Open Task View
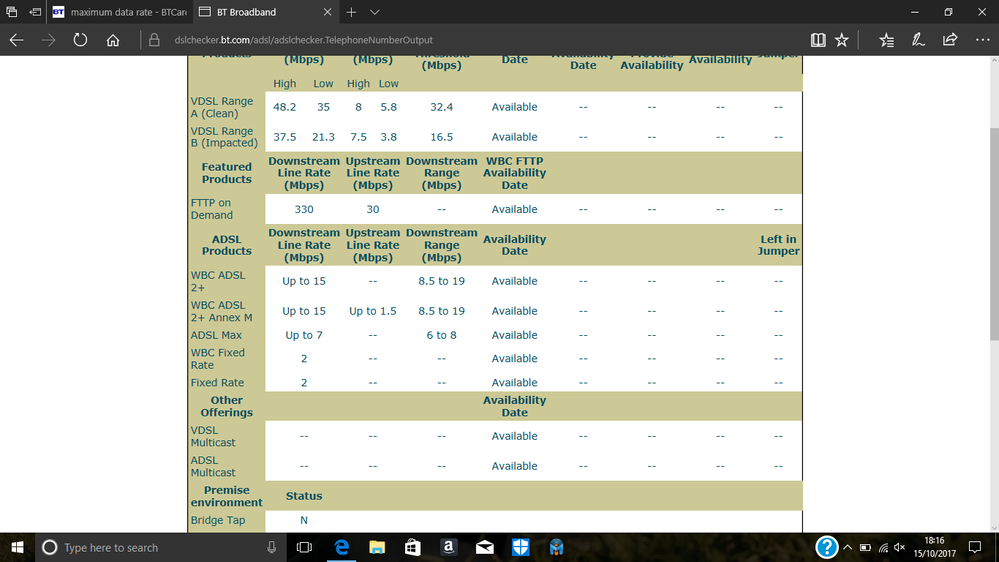 (305, 547)
